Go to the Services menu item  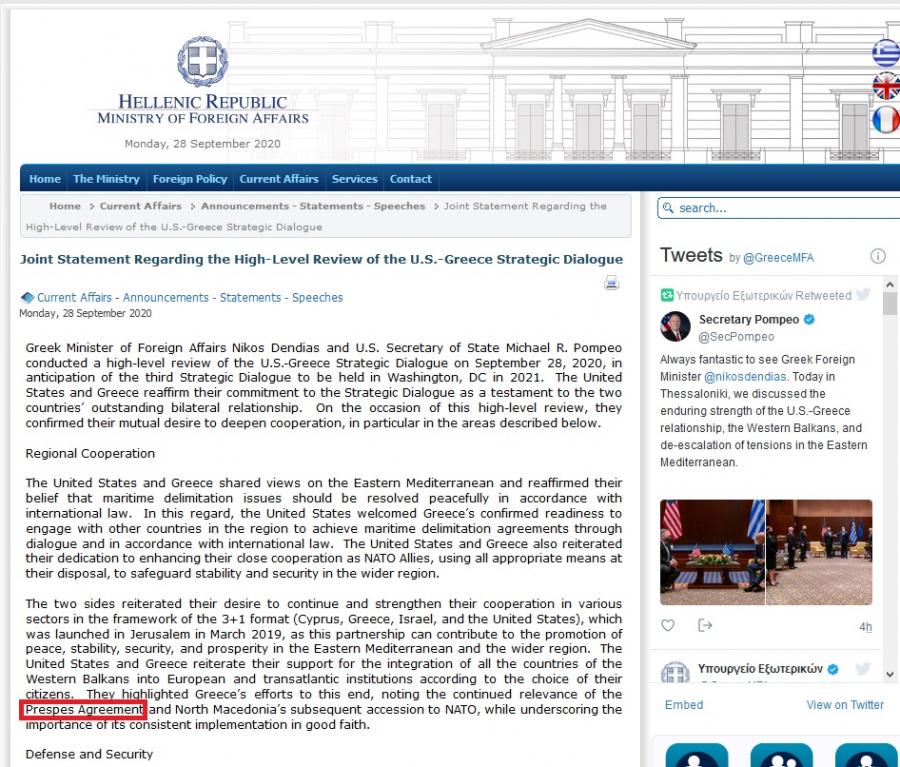[354, 179]
